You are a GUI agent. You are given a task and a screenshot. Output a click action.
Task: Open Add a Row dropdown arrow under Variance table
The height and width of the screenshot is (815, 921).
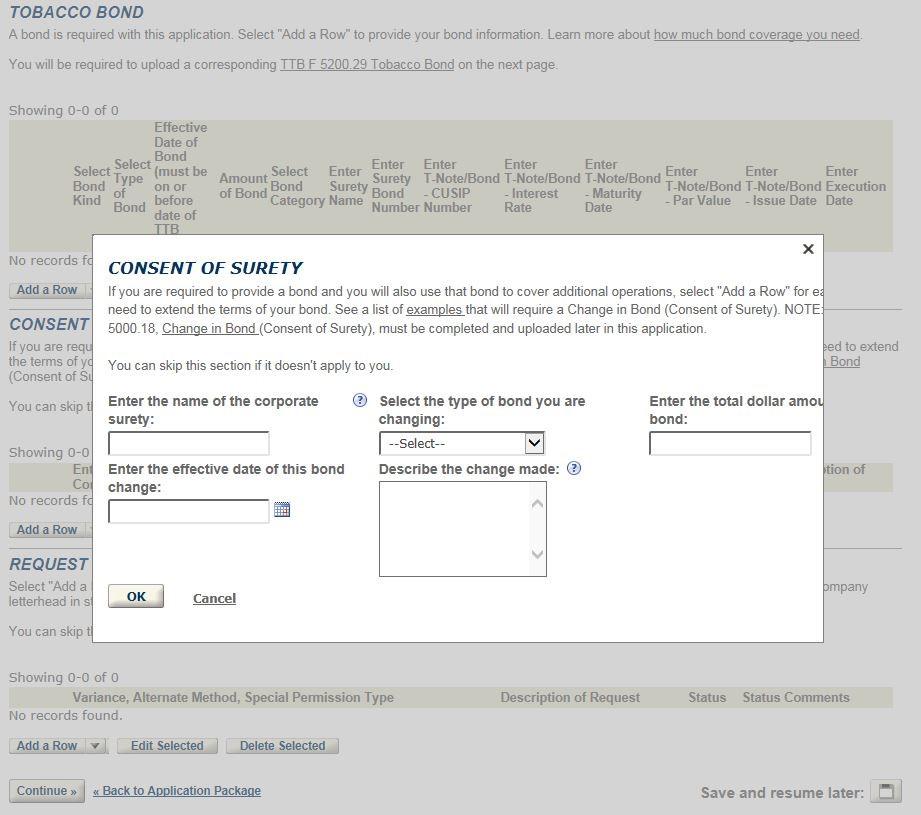95,746
